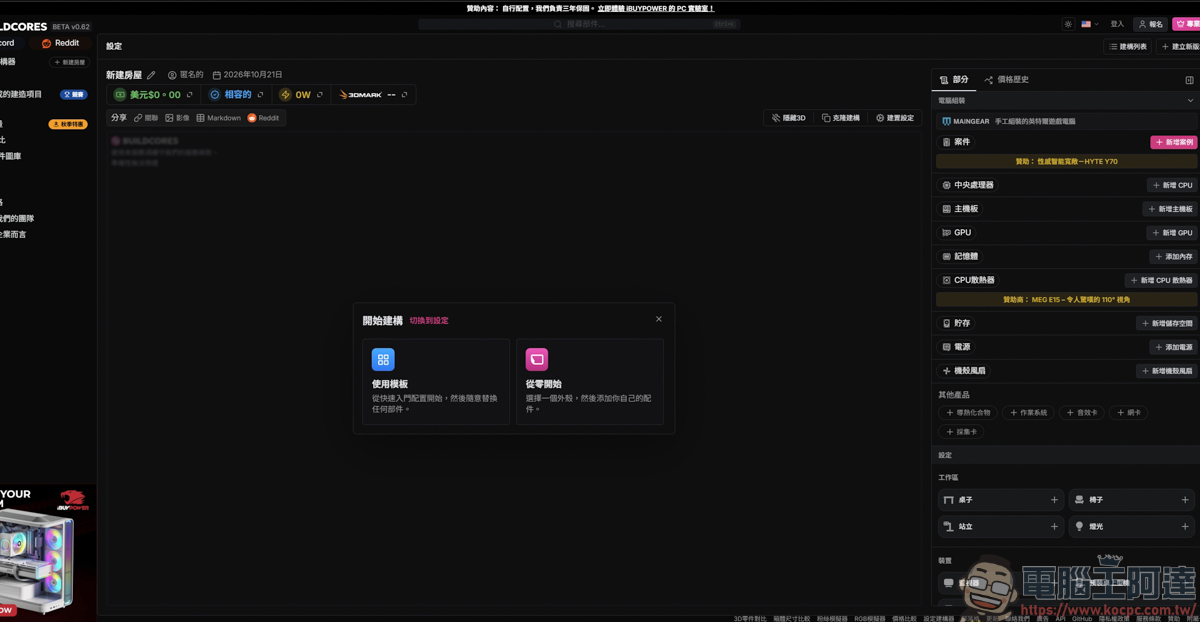Screen dimensions: 1200x622
Task: Click the 電源 power supply category icon
Action: click(x=946, y=347)
